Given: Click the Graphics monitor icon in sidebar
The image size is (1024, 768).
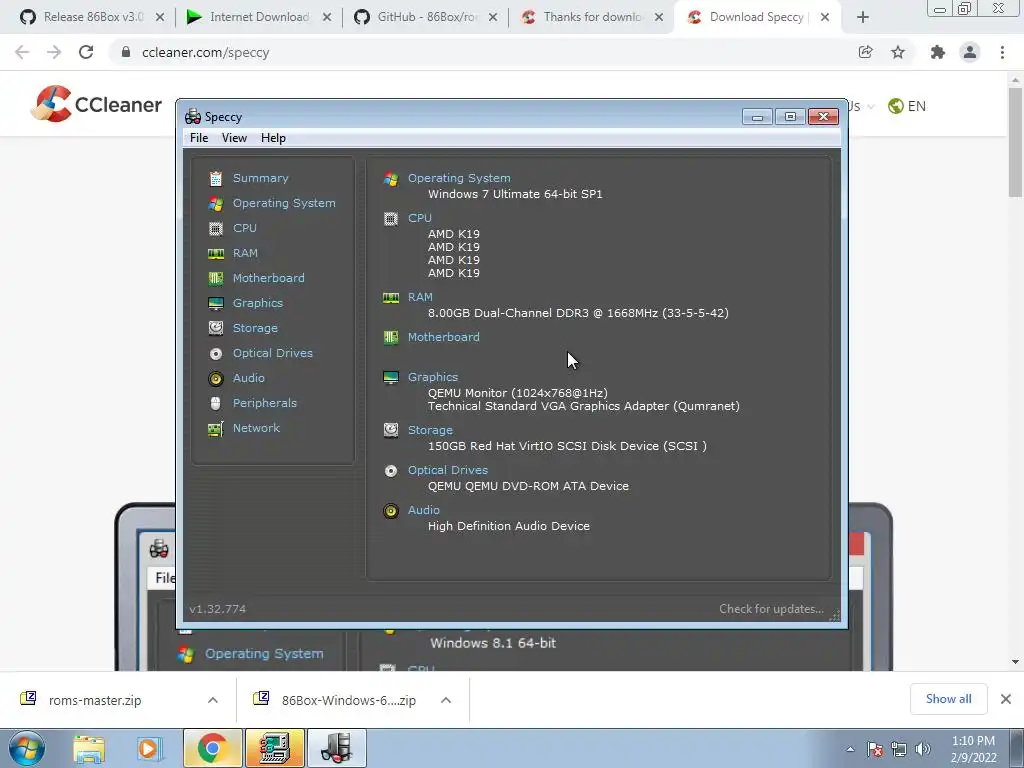Looking at the screenshot, I should pos(216,304).
